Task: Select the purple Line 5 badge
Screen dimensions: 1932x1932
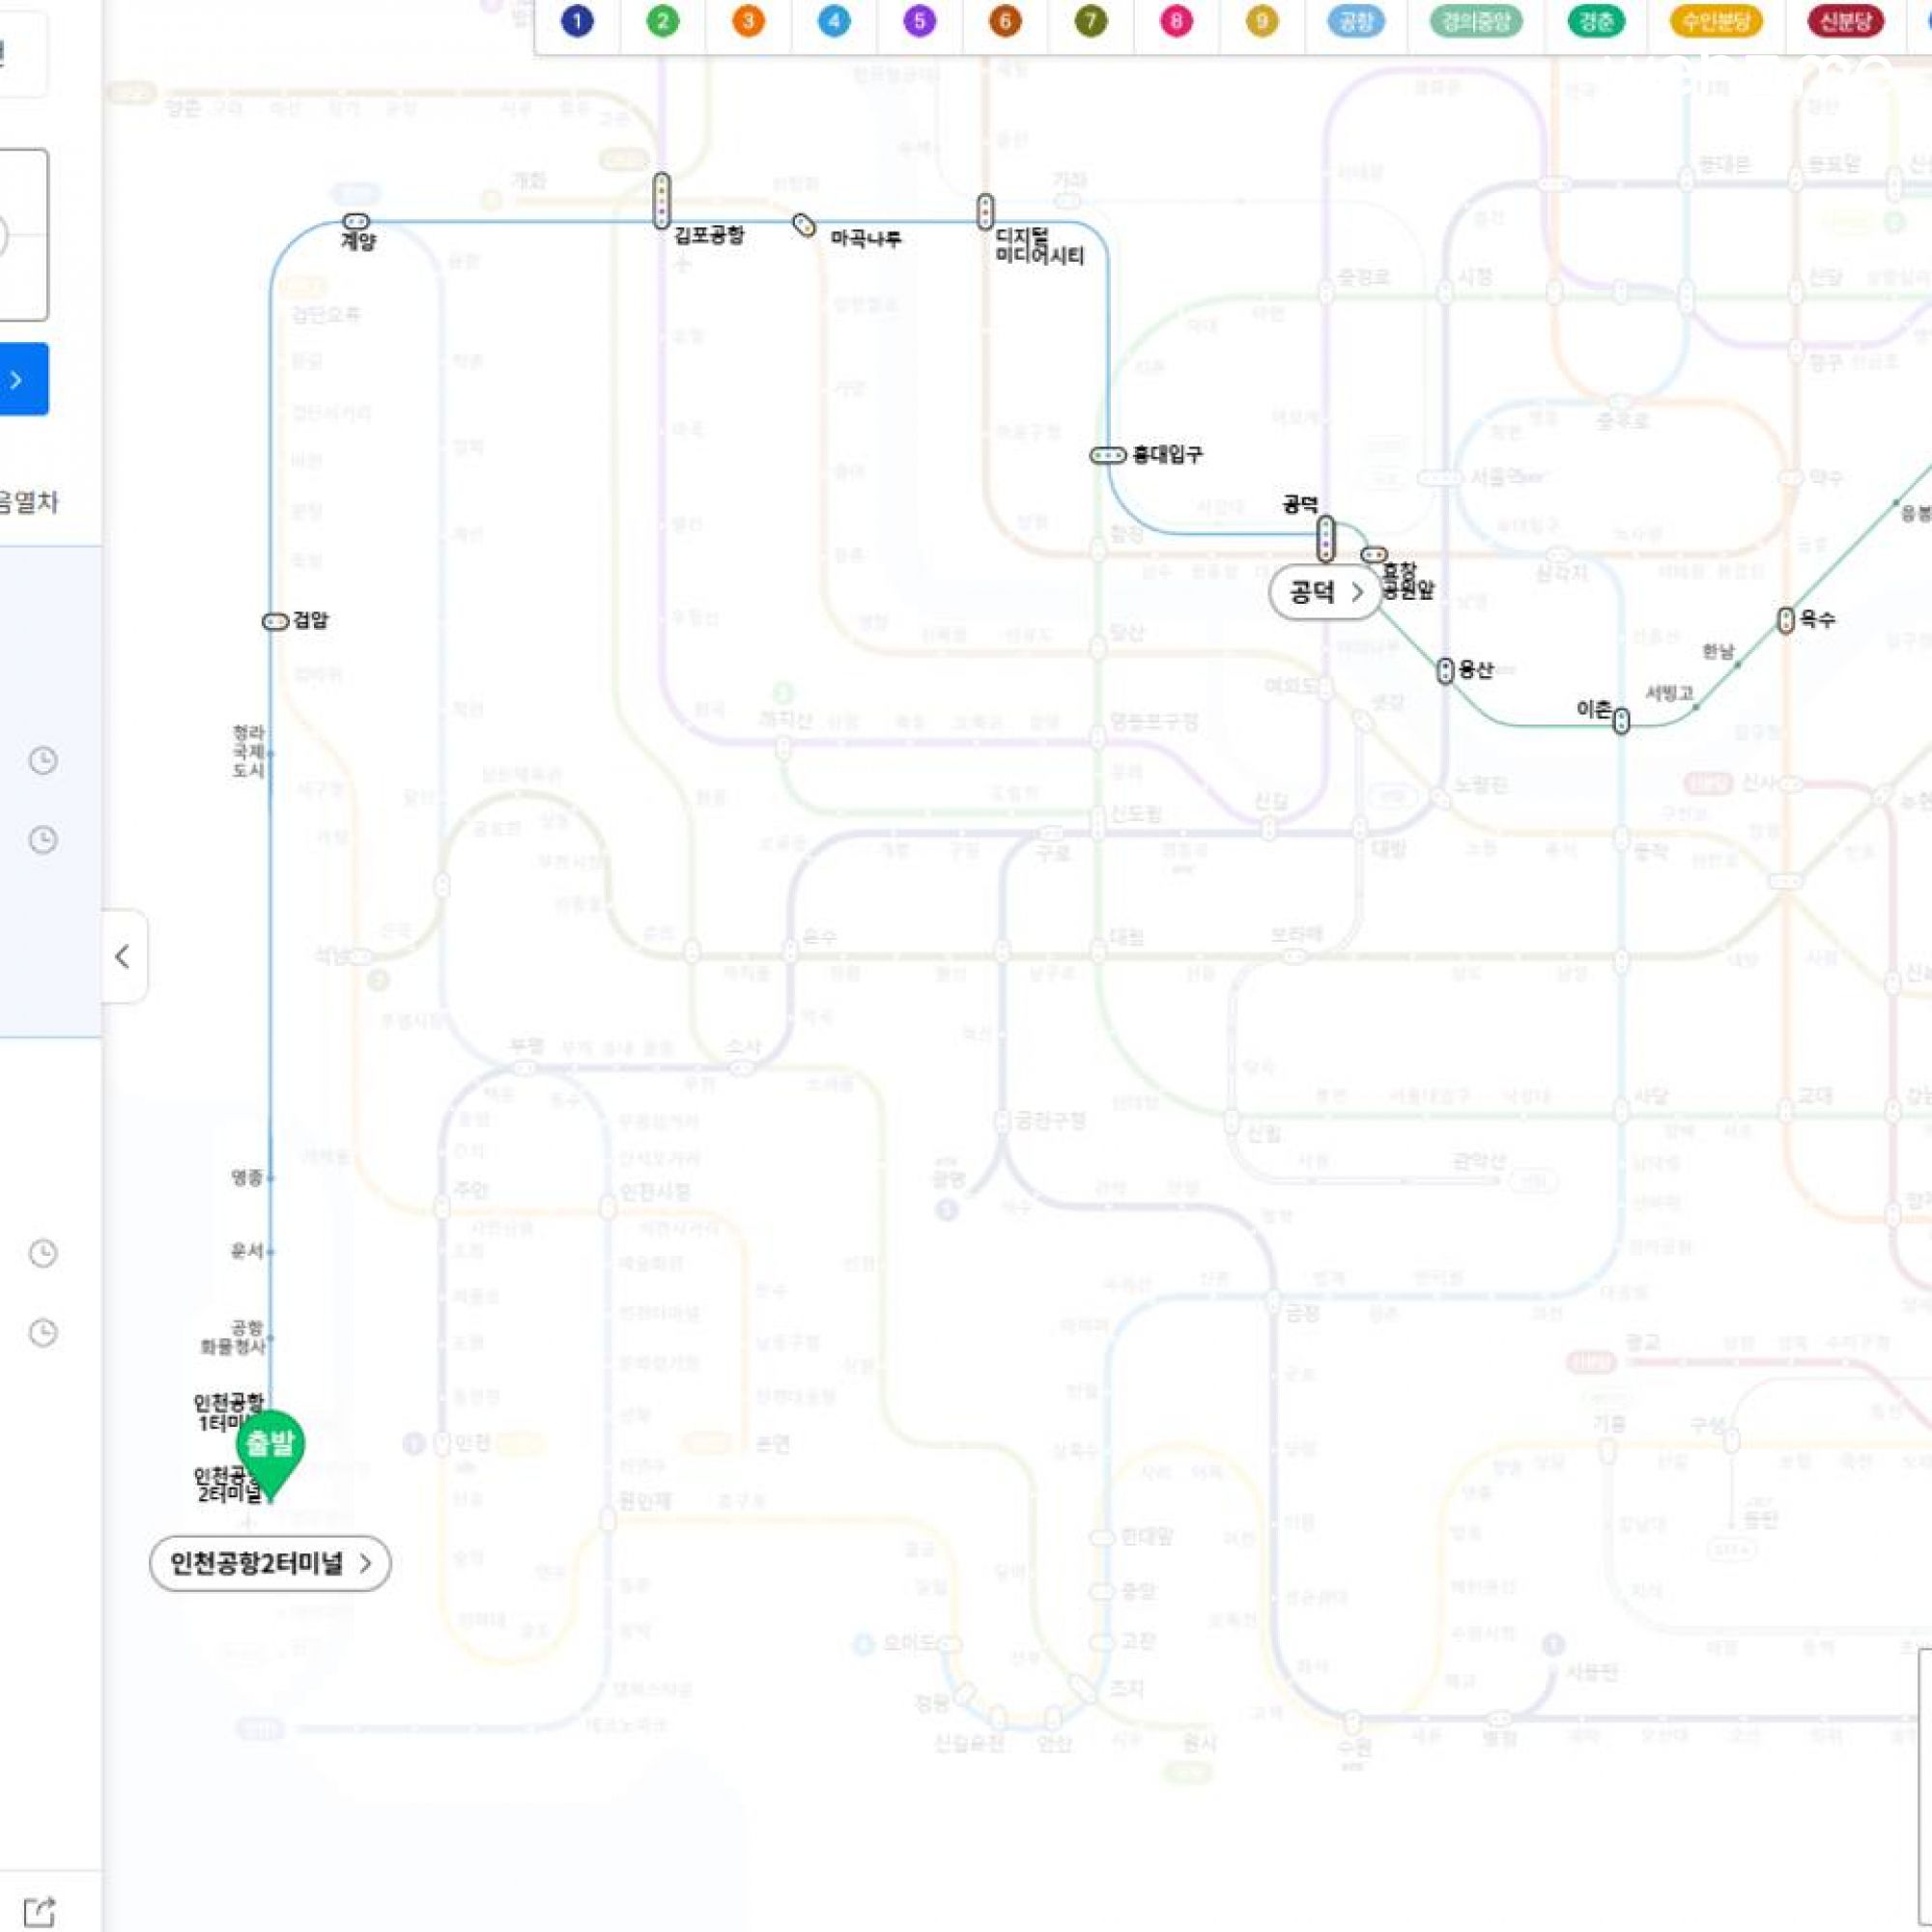Action: 919,21
